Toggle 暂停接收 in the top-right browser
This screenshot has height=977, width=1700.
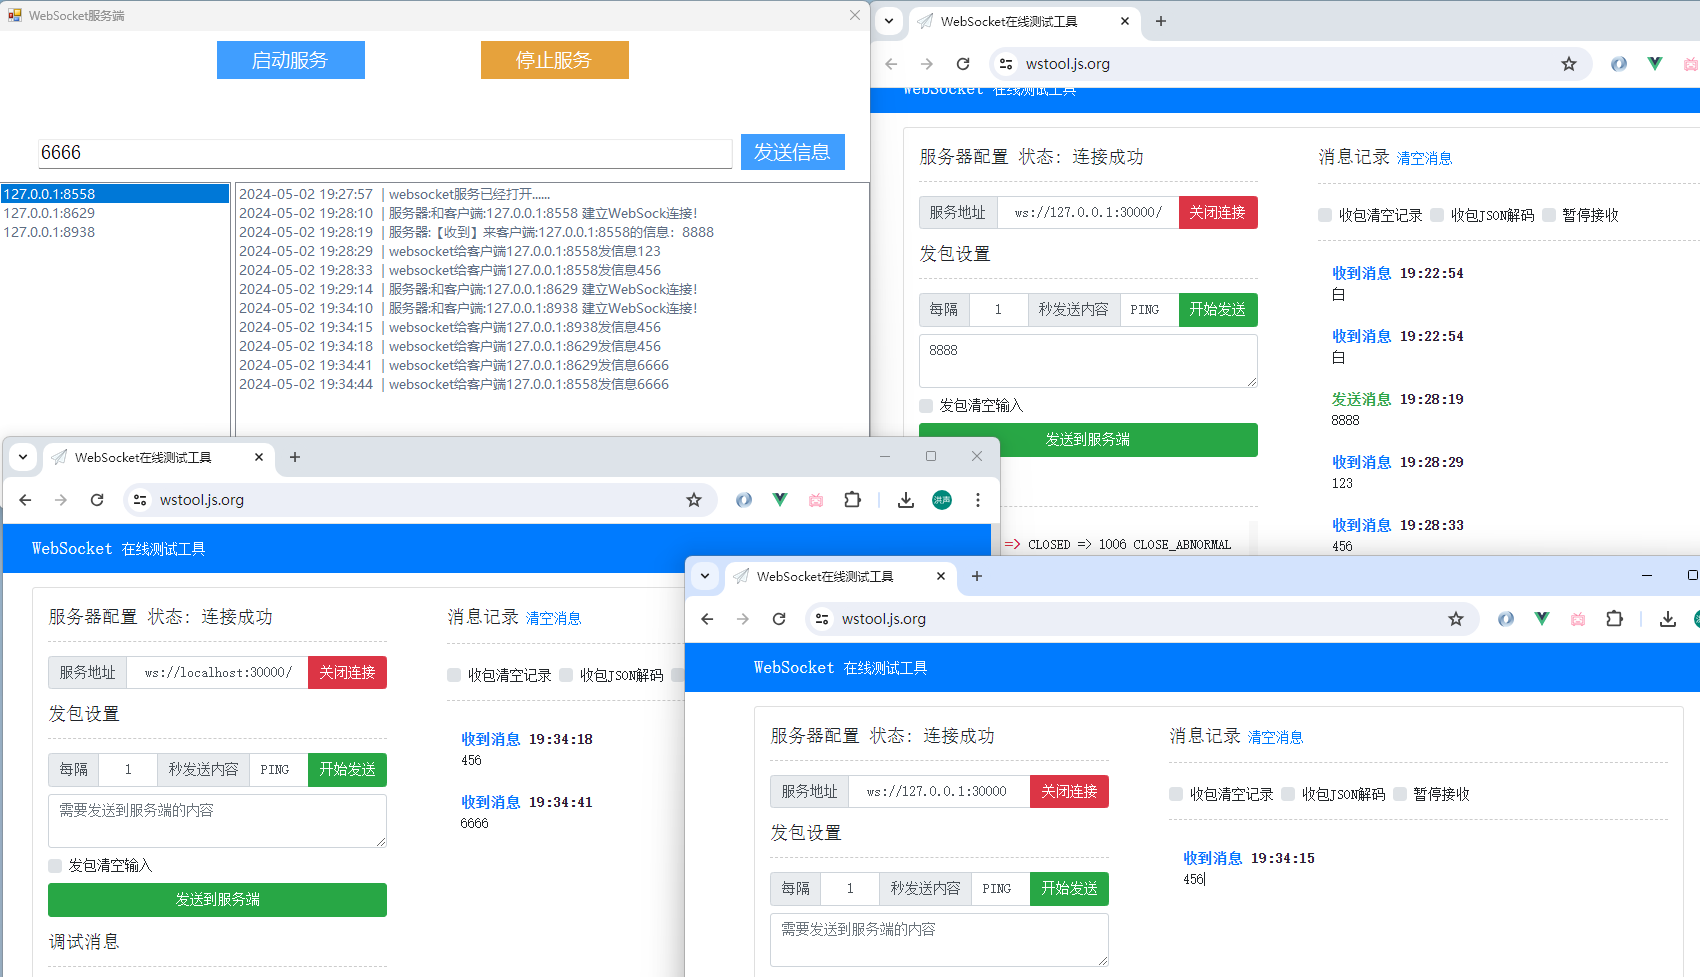click(1549, 215)
